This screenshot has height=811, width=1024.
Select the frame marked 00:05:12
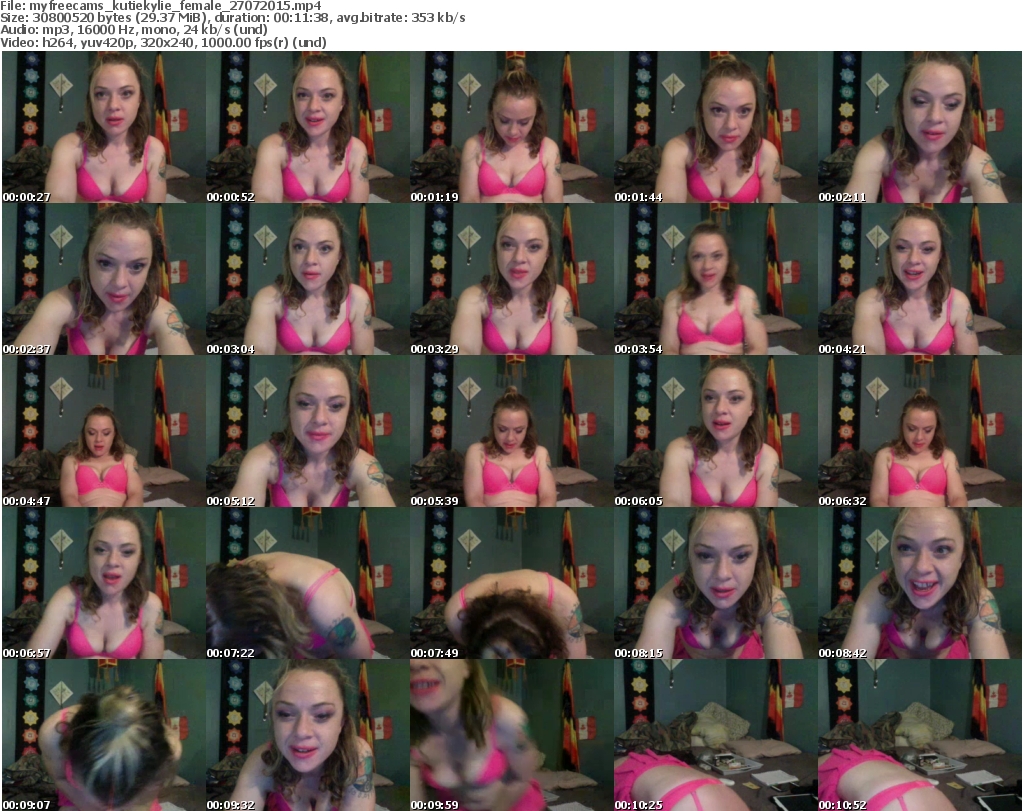(x=308, y=432)
